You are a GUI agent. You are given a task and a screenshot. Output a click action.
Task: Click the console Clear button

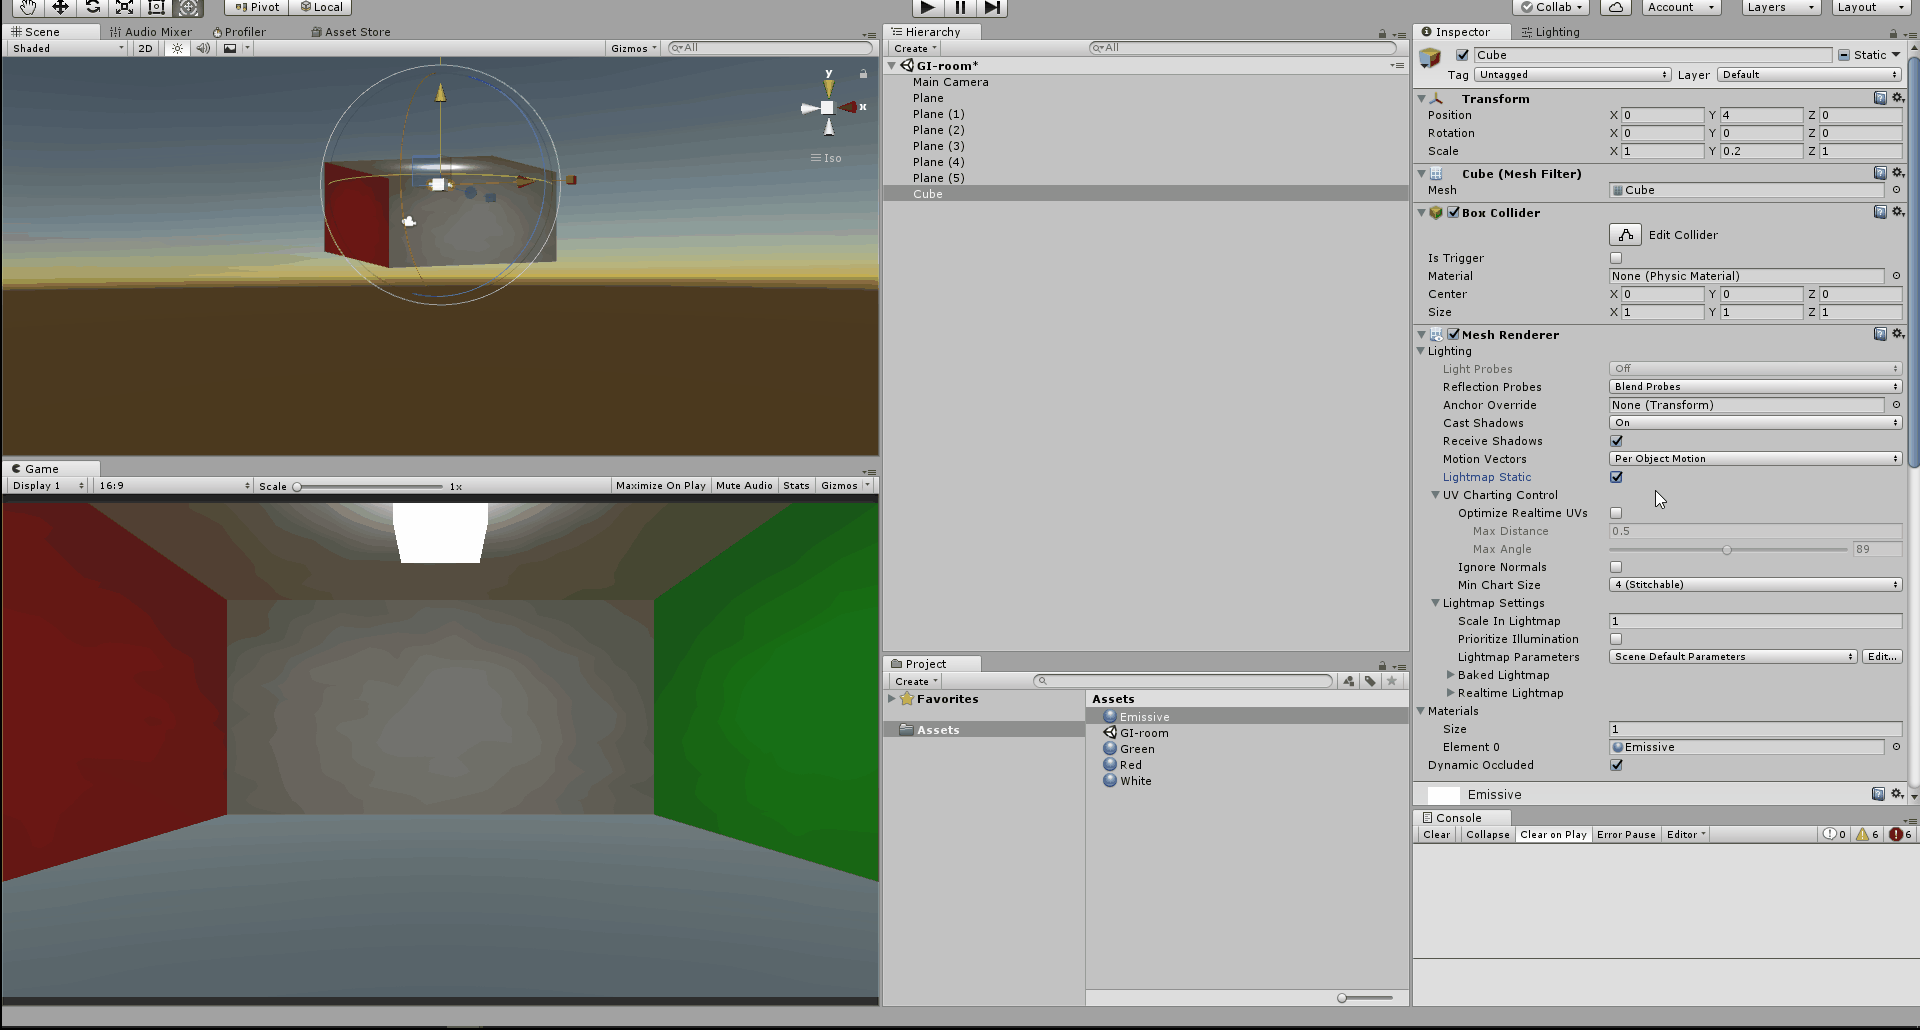1436,835
